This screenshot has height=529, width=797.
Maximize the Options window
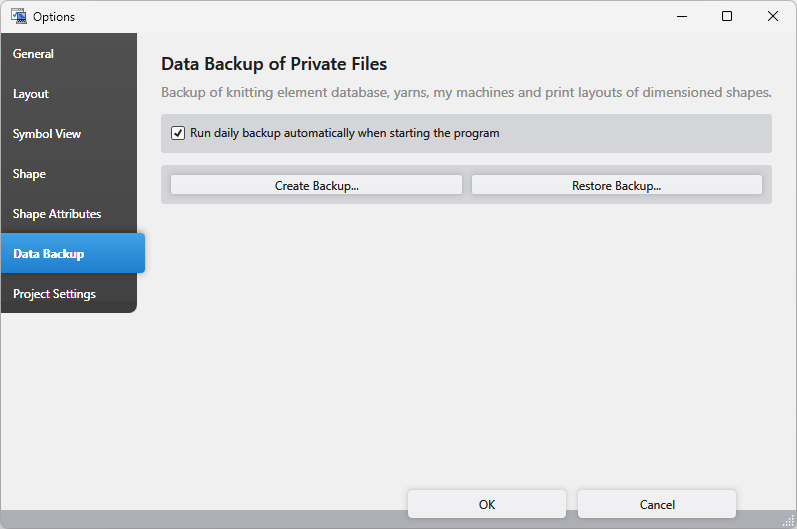727,16
